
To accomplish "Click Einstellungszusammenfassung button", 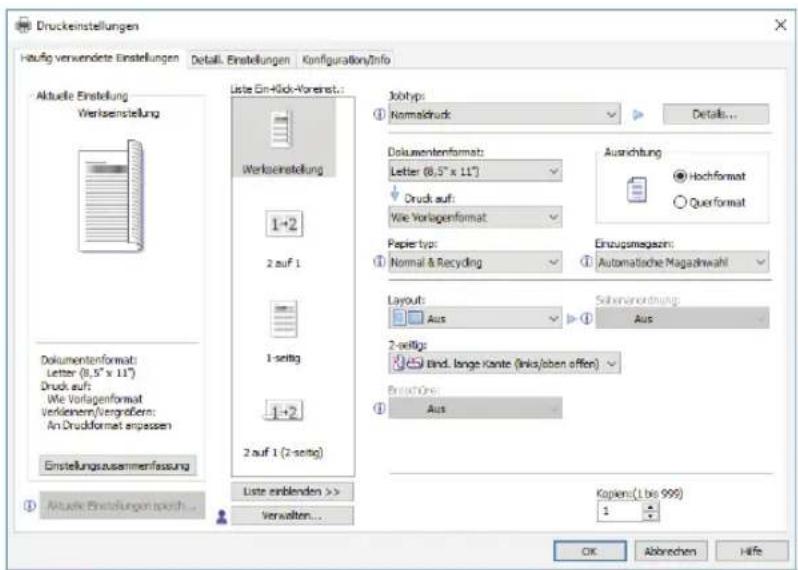I will [x=118, y=466].
